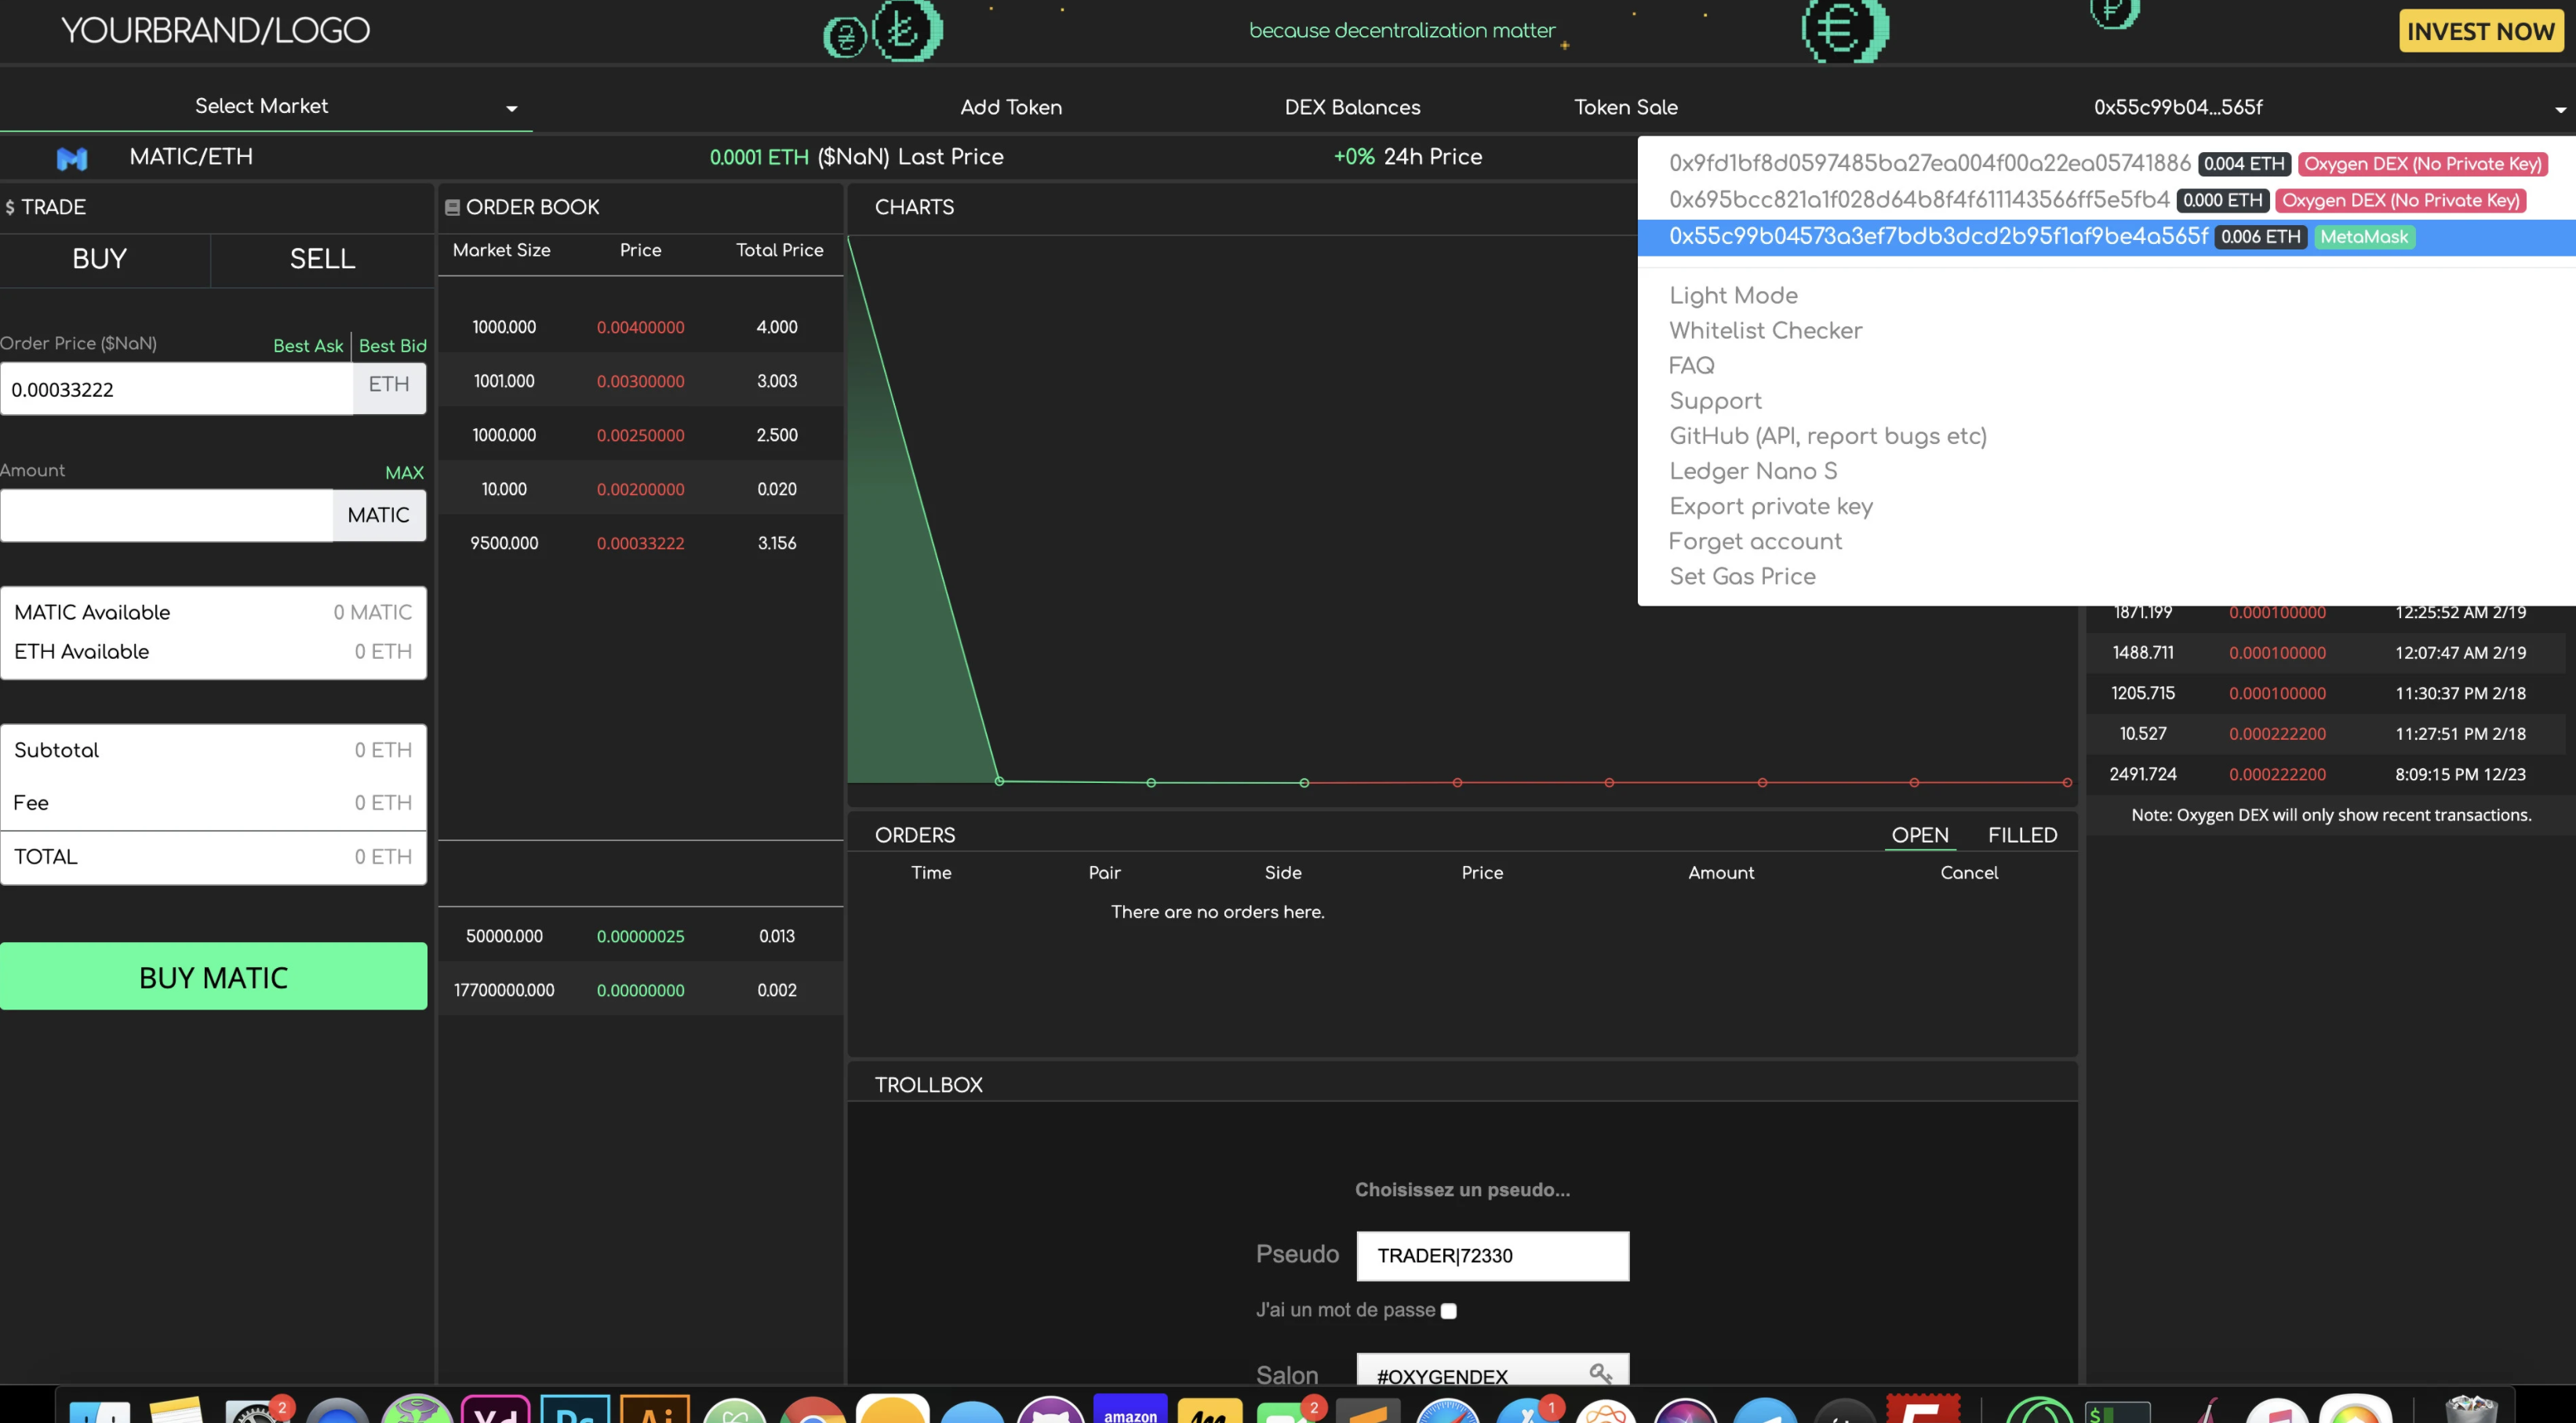Click the INVEST NOW button
Viewport: 2576px width, 1423px height.
[2481, 31]
